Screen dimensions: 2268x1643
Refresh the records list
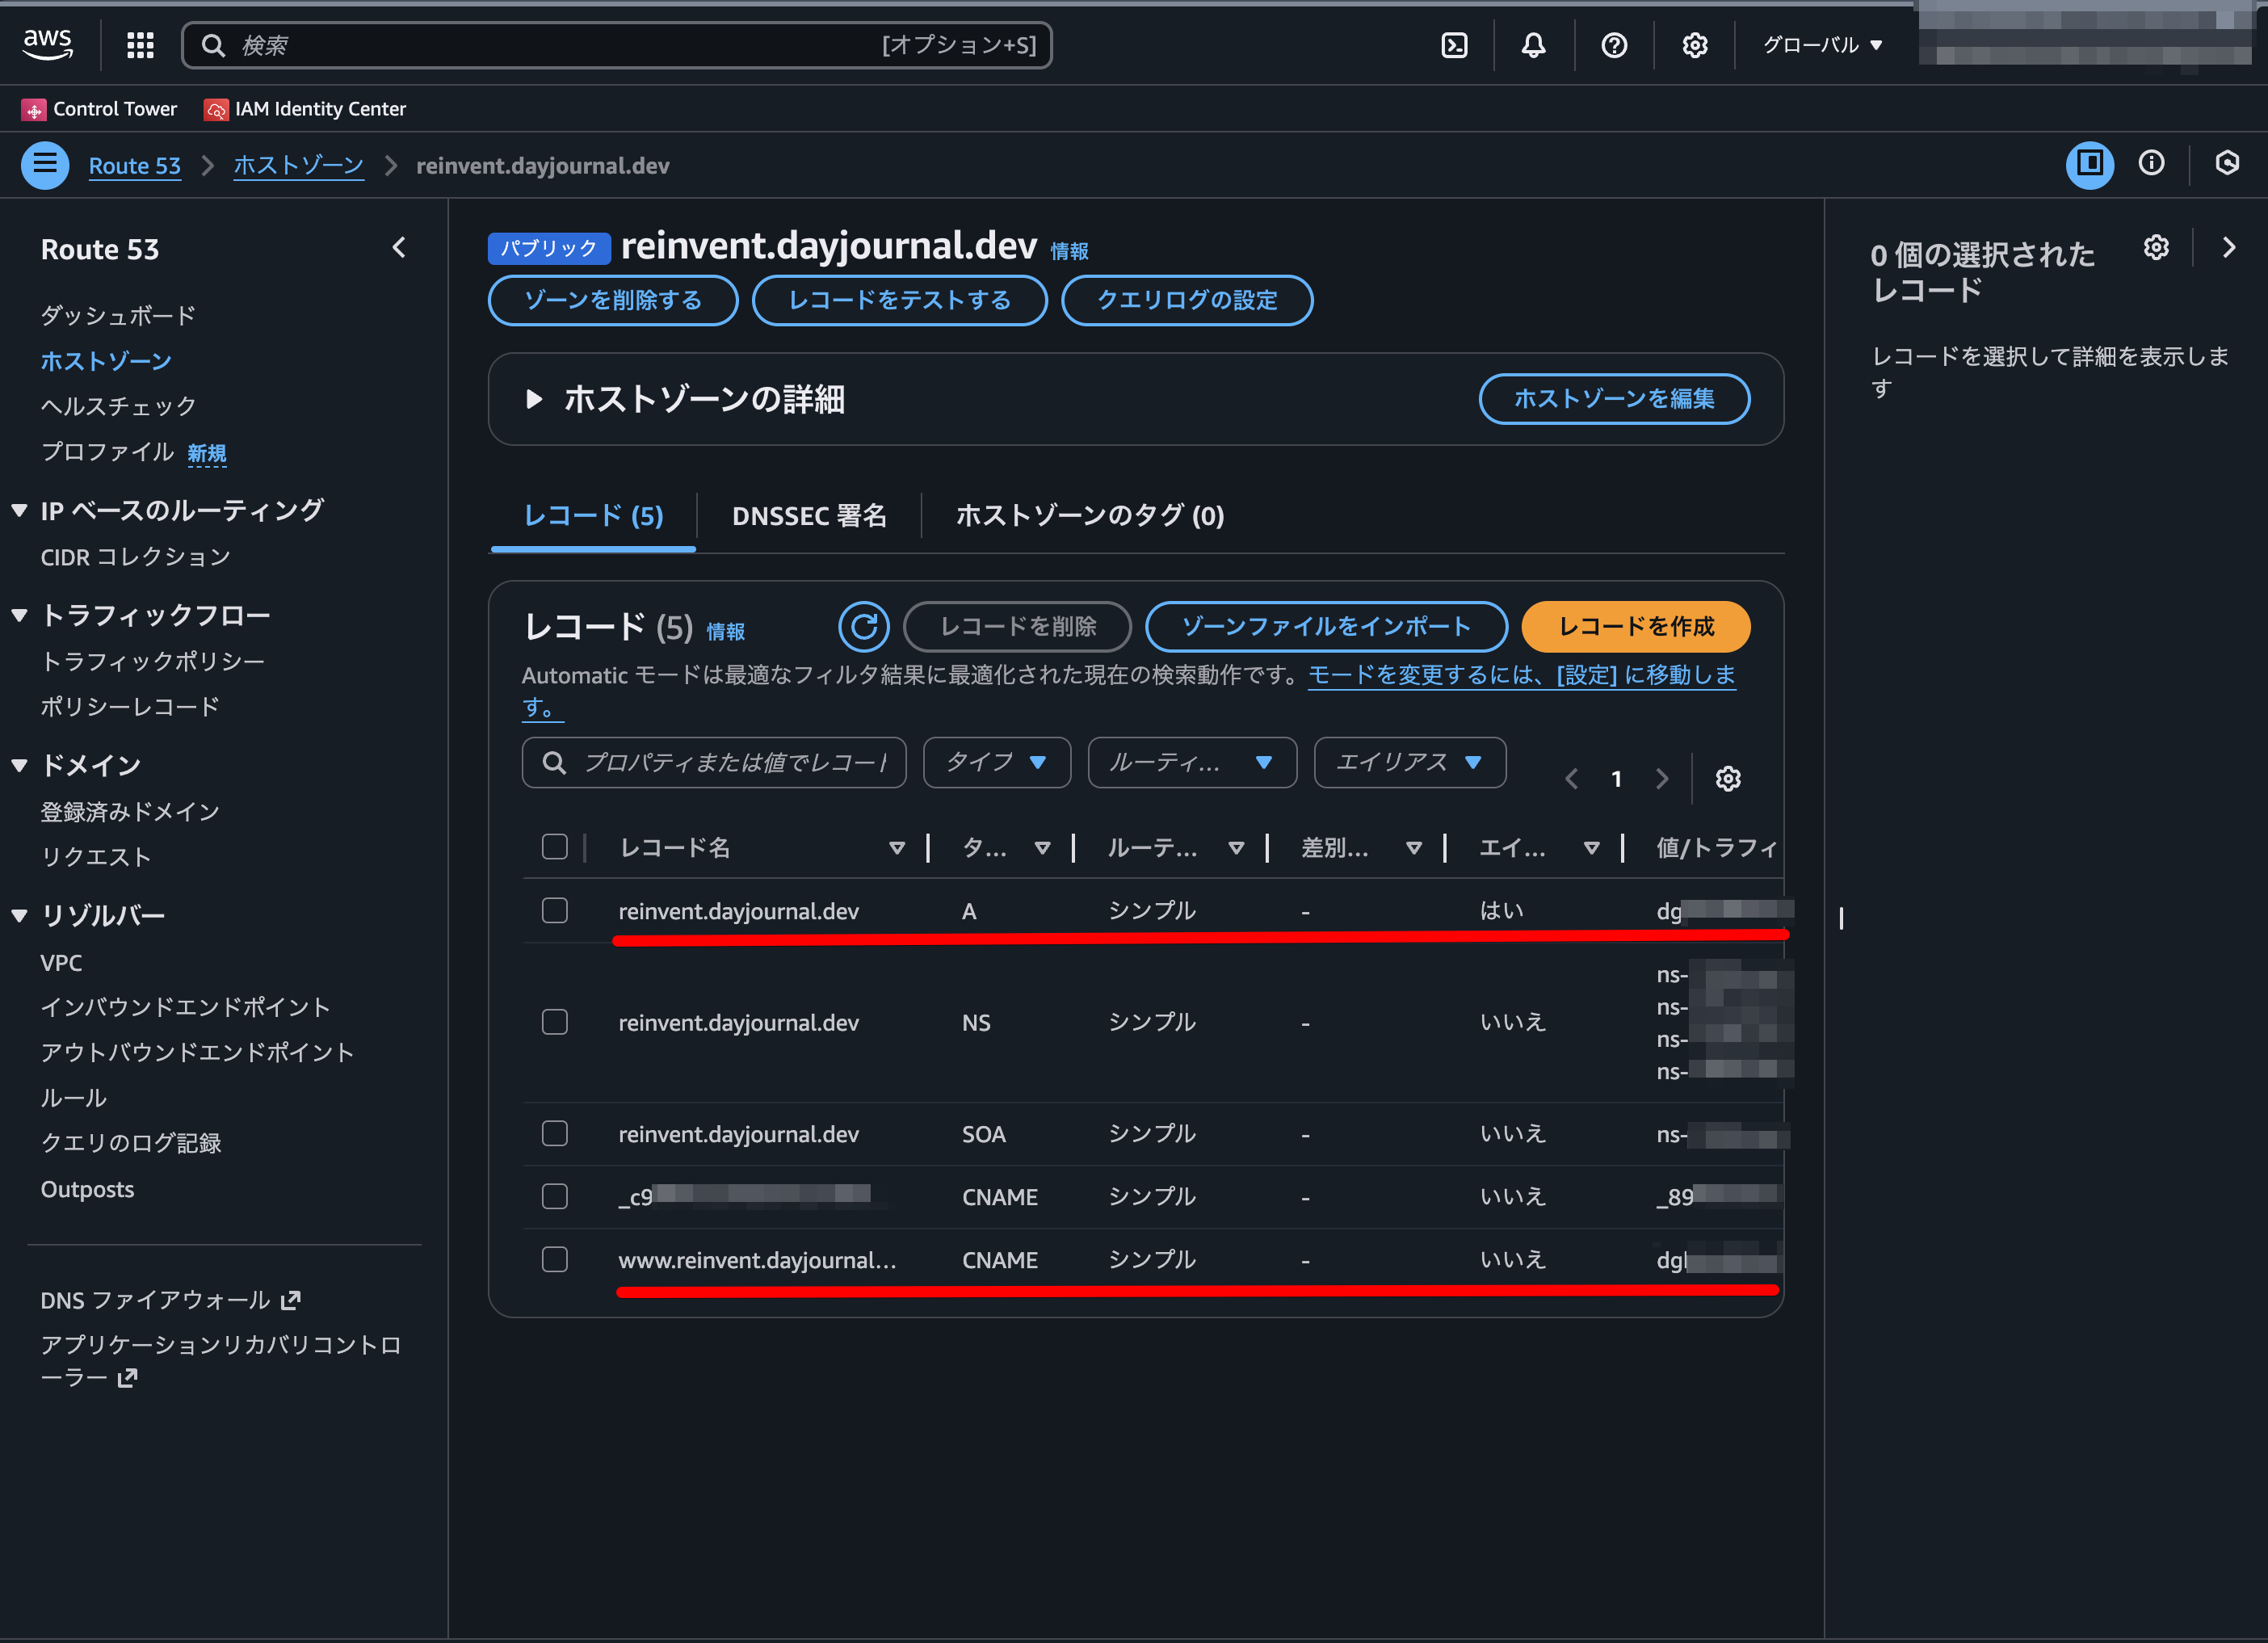863,627
